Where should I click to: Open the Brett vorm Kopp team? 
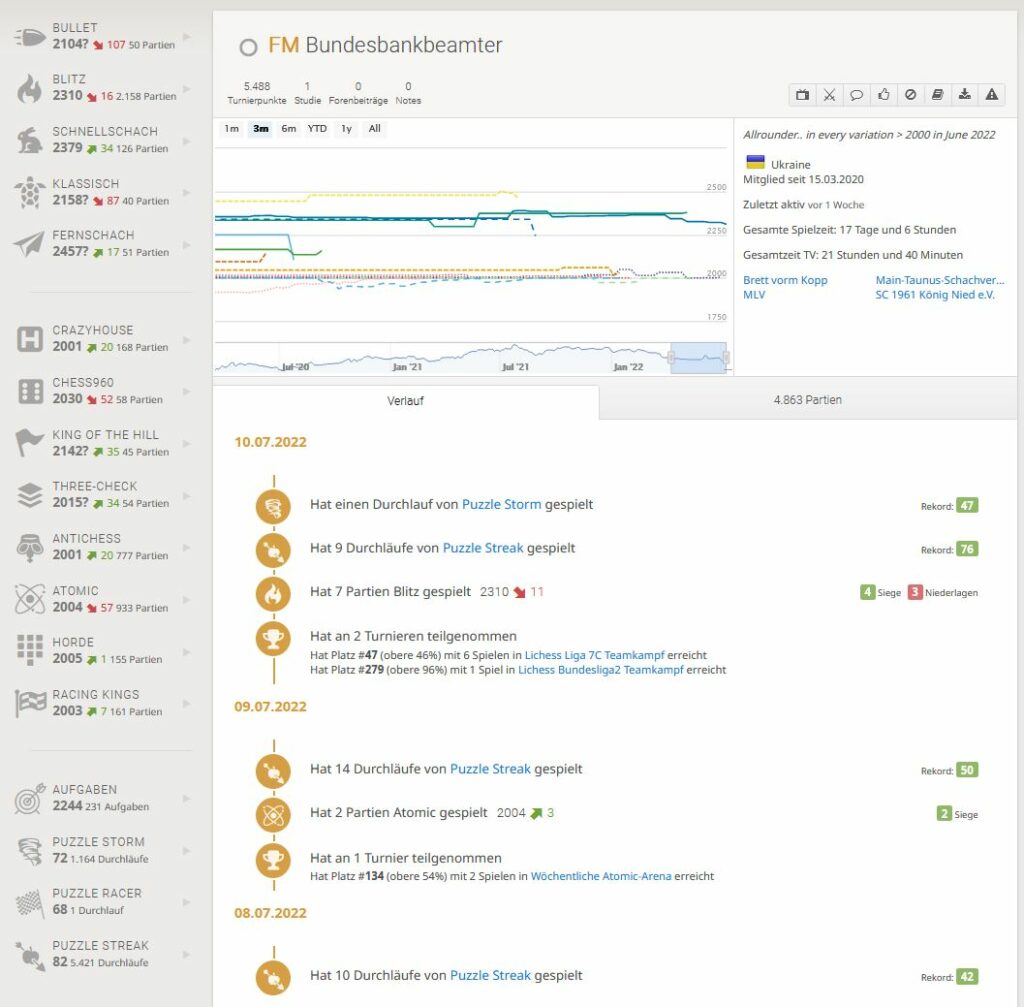coord(785,280)
